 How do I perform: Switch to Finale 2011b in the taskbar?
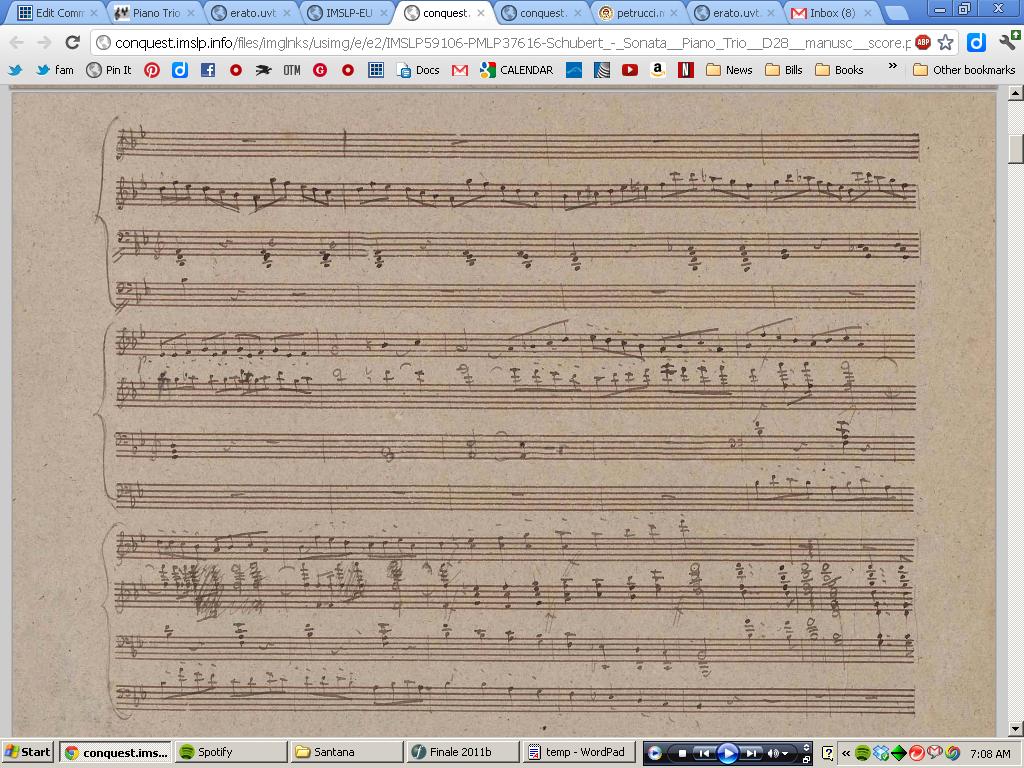coord(462,752)
